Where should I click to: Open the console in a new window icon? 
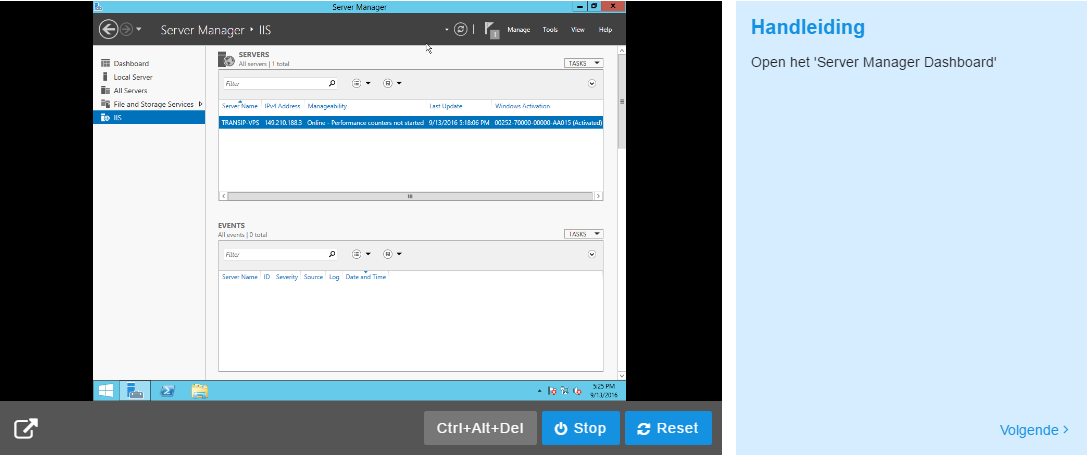[26, 429]
